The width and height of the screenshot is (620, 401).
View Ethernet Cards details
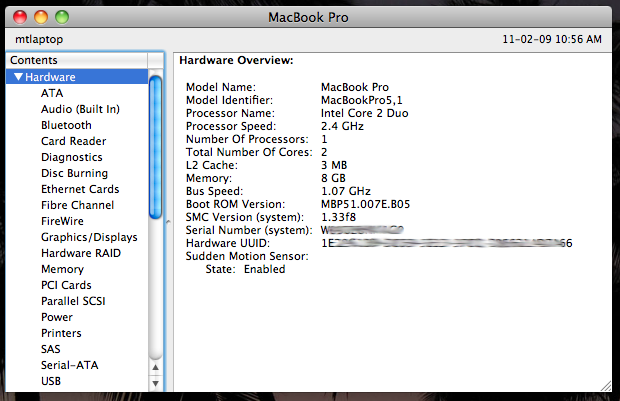80,189
